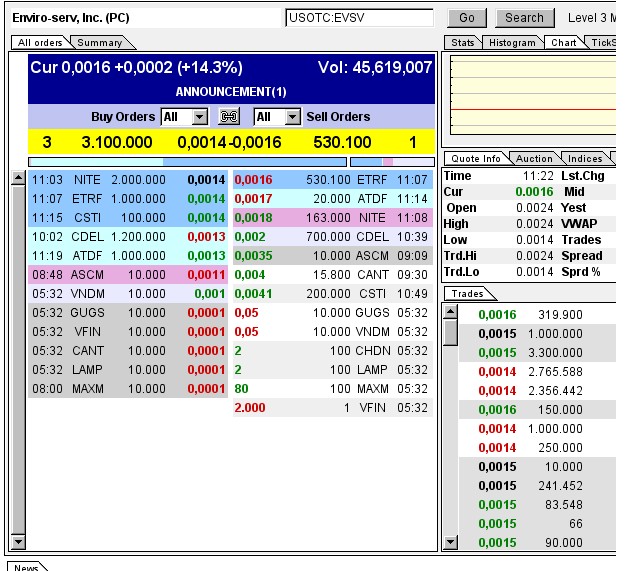Image resolution: width=626 pixels, height=571 pixels.
Task: Click the Go button
Action: pos(467,18)
